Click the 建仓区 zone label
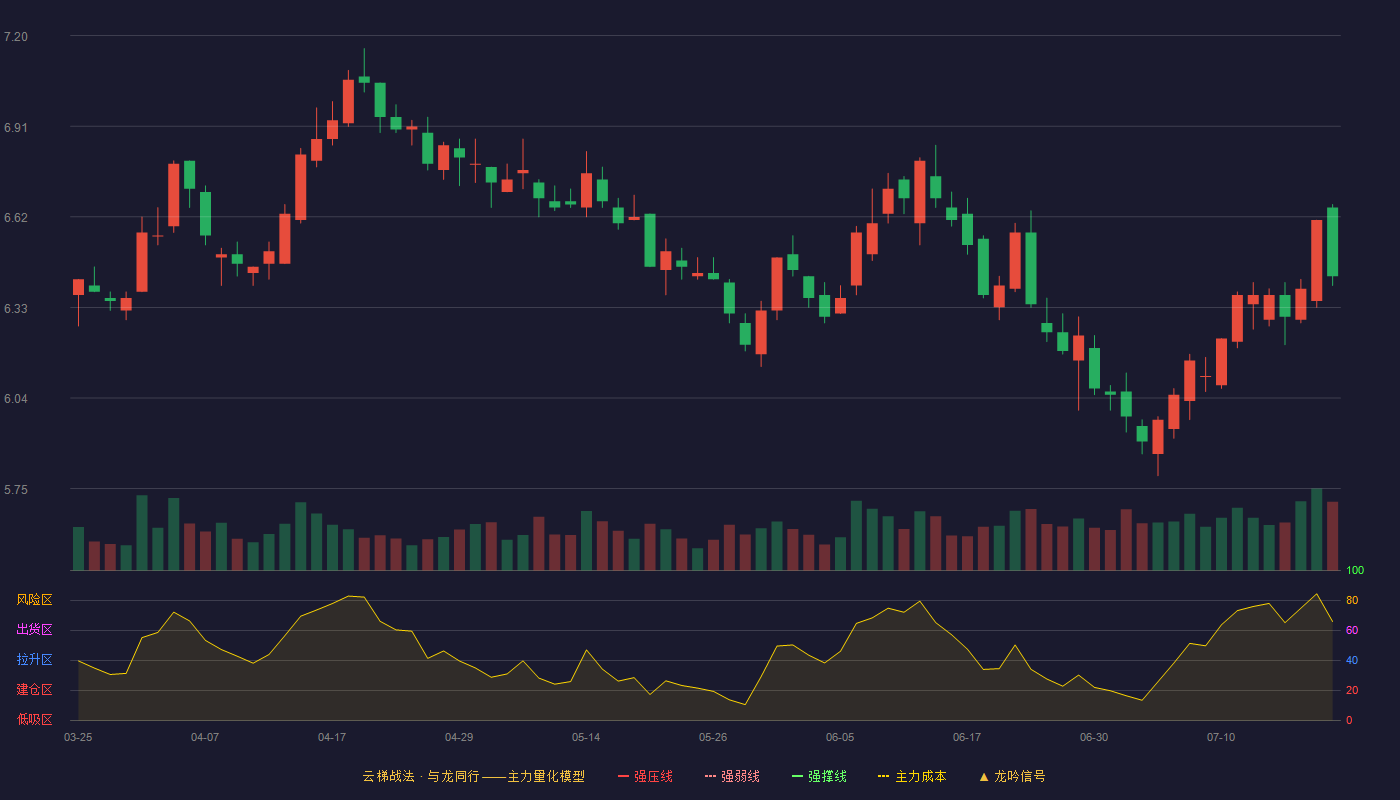This screenshot has width=1400, height=800. (x=34, y=690)
